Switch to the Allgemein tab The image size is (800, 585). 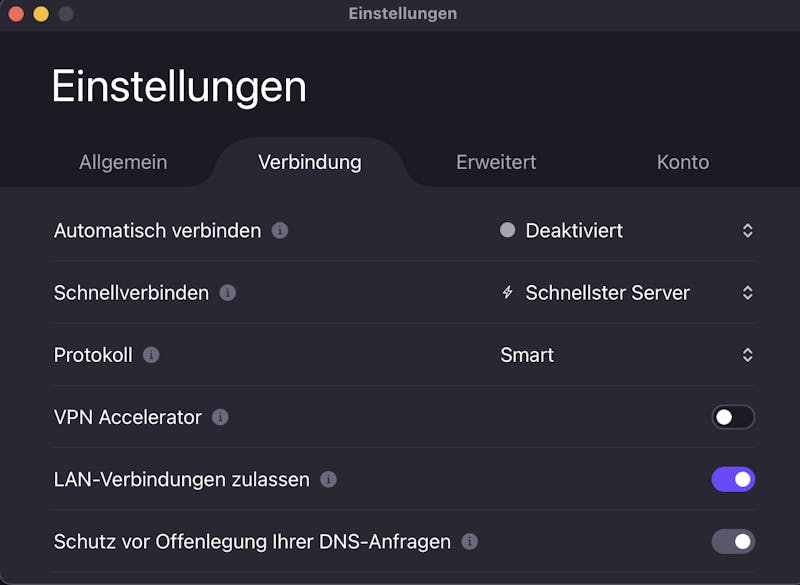click(123, 162)
